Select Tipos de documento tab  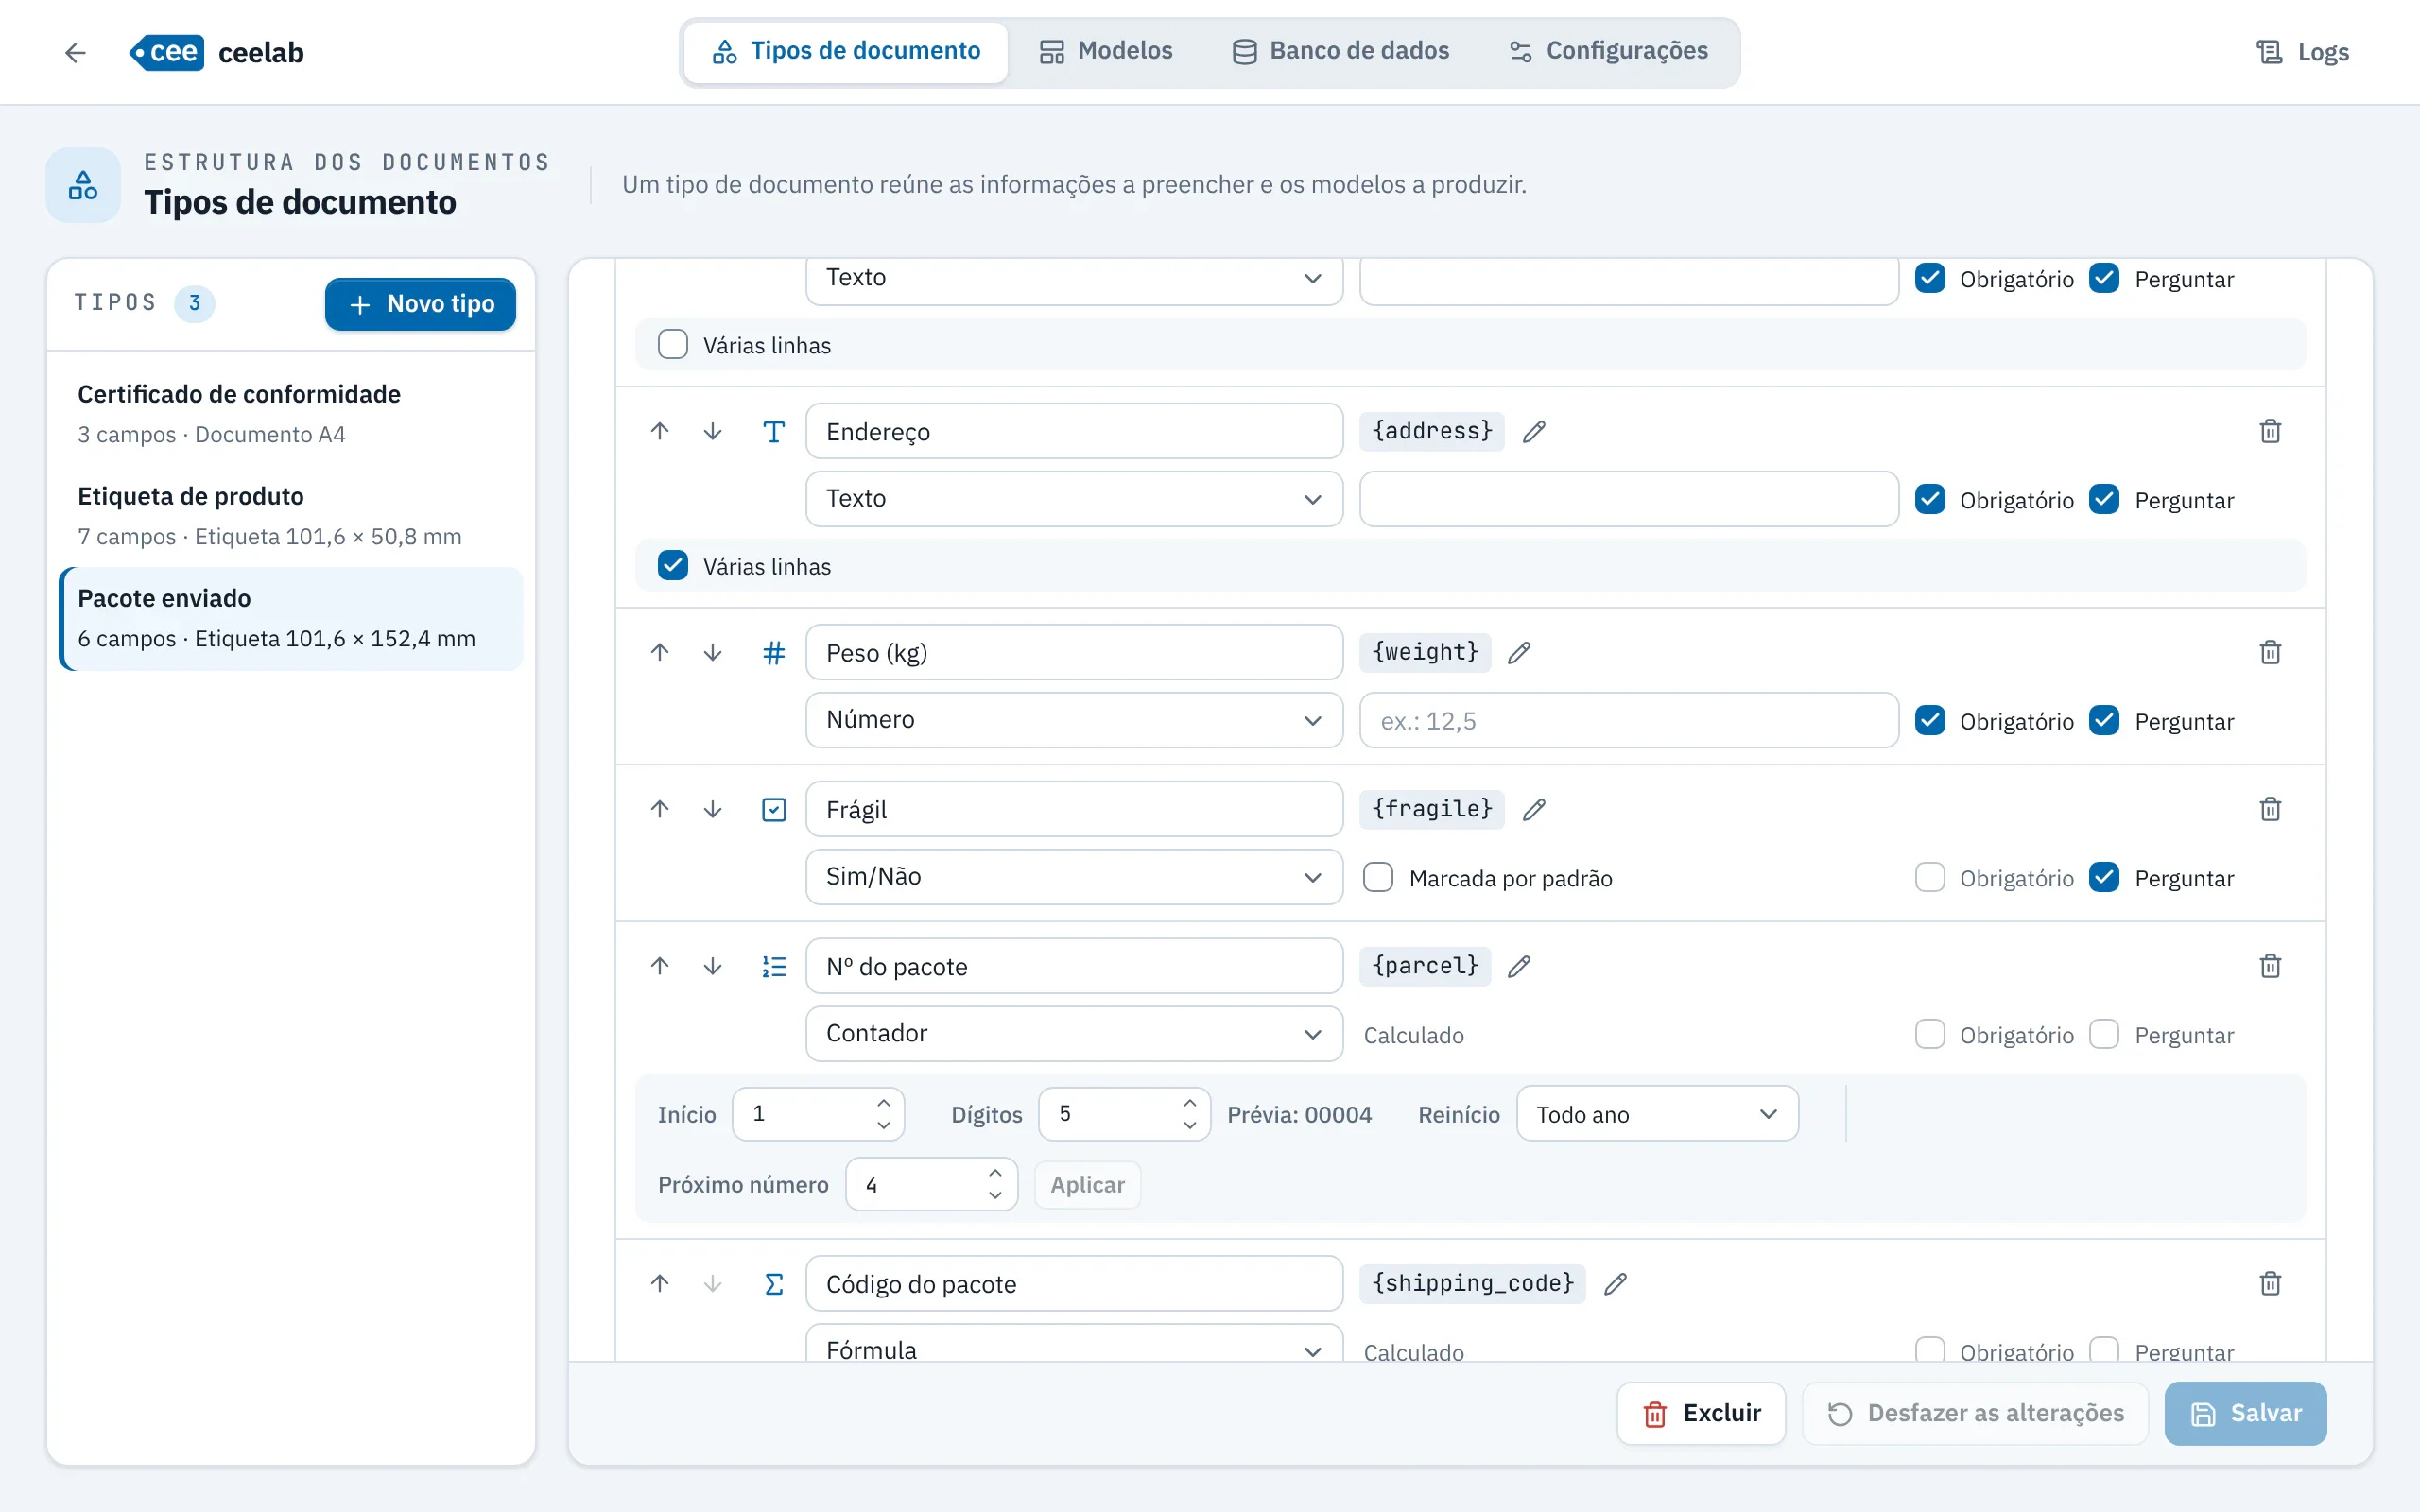[x=846, y=51]
